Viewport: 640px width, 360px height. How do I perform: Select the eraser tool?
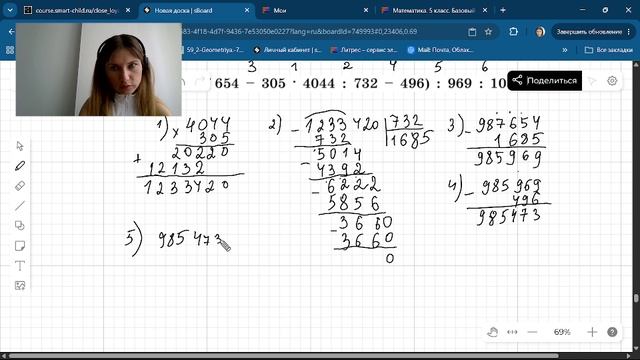point(20,186)
